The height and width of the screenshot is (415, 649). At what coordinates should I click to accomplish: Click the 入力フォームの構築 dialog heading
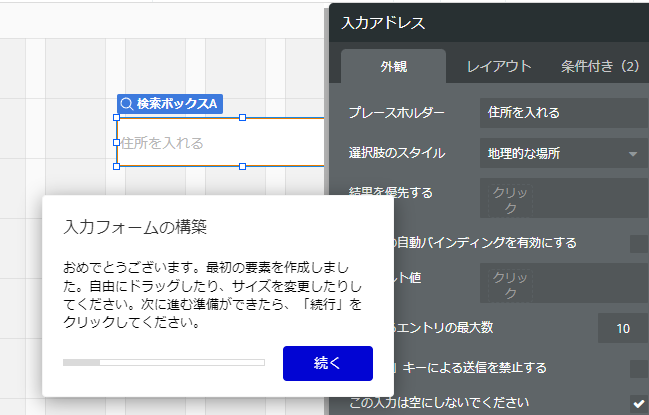135,227
